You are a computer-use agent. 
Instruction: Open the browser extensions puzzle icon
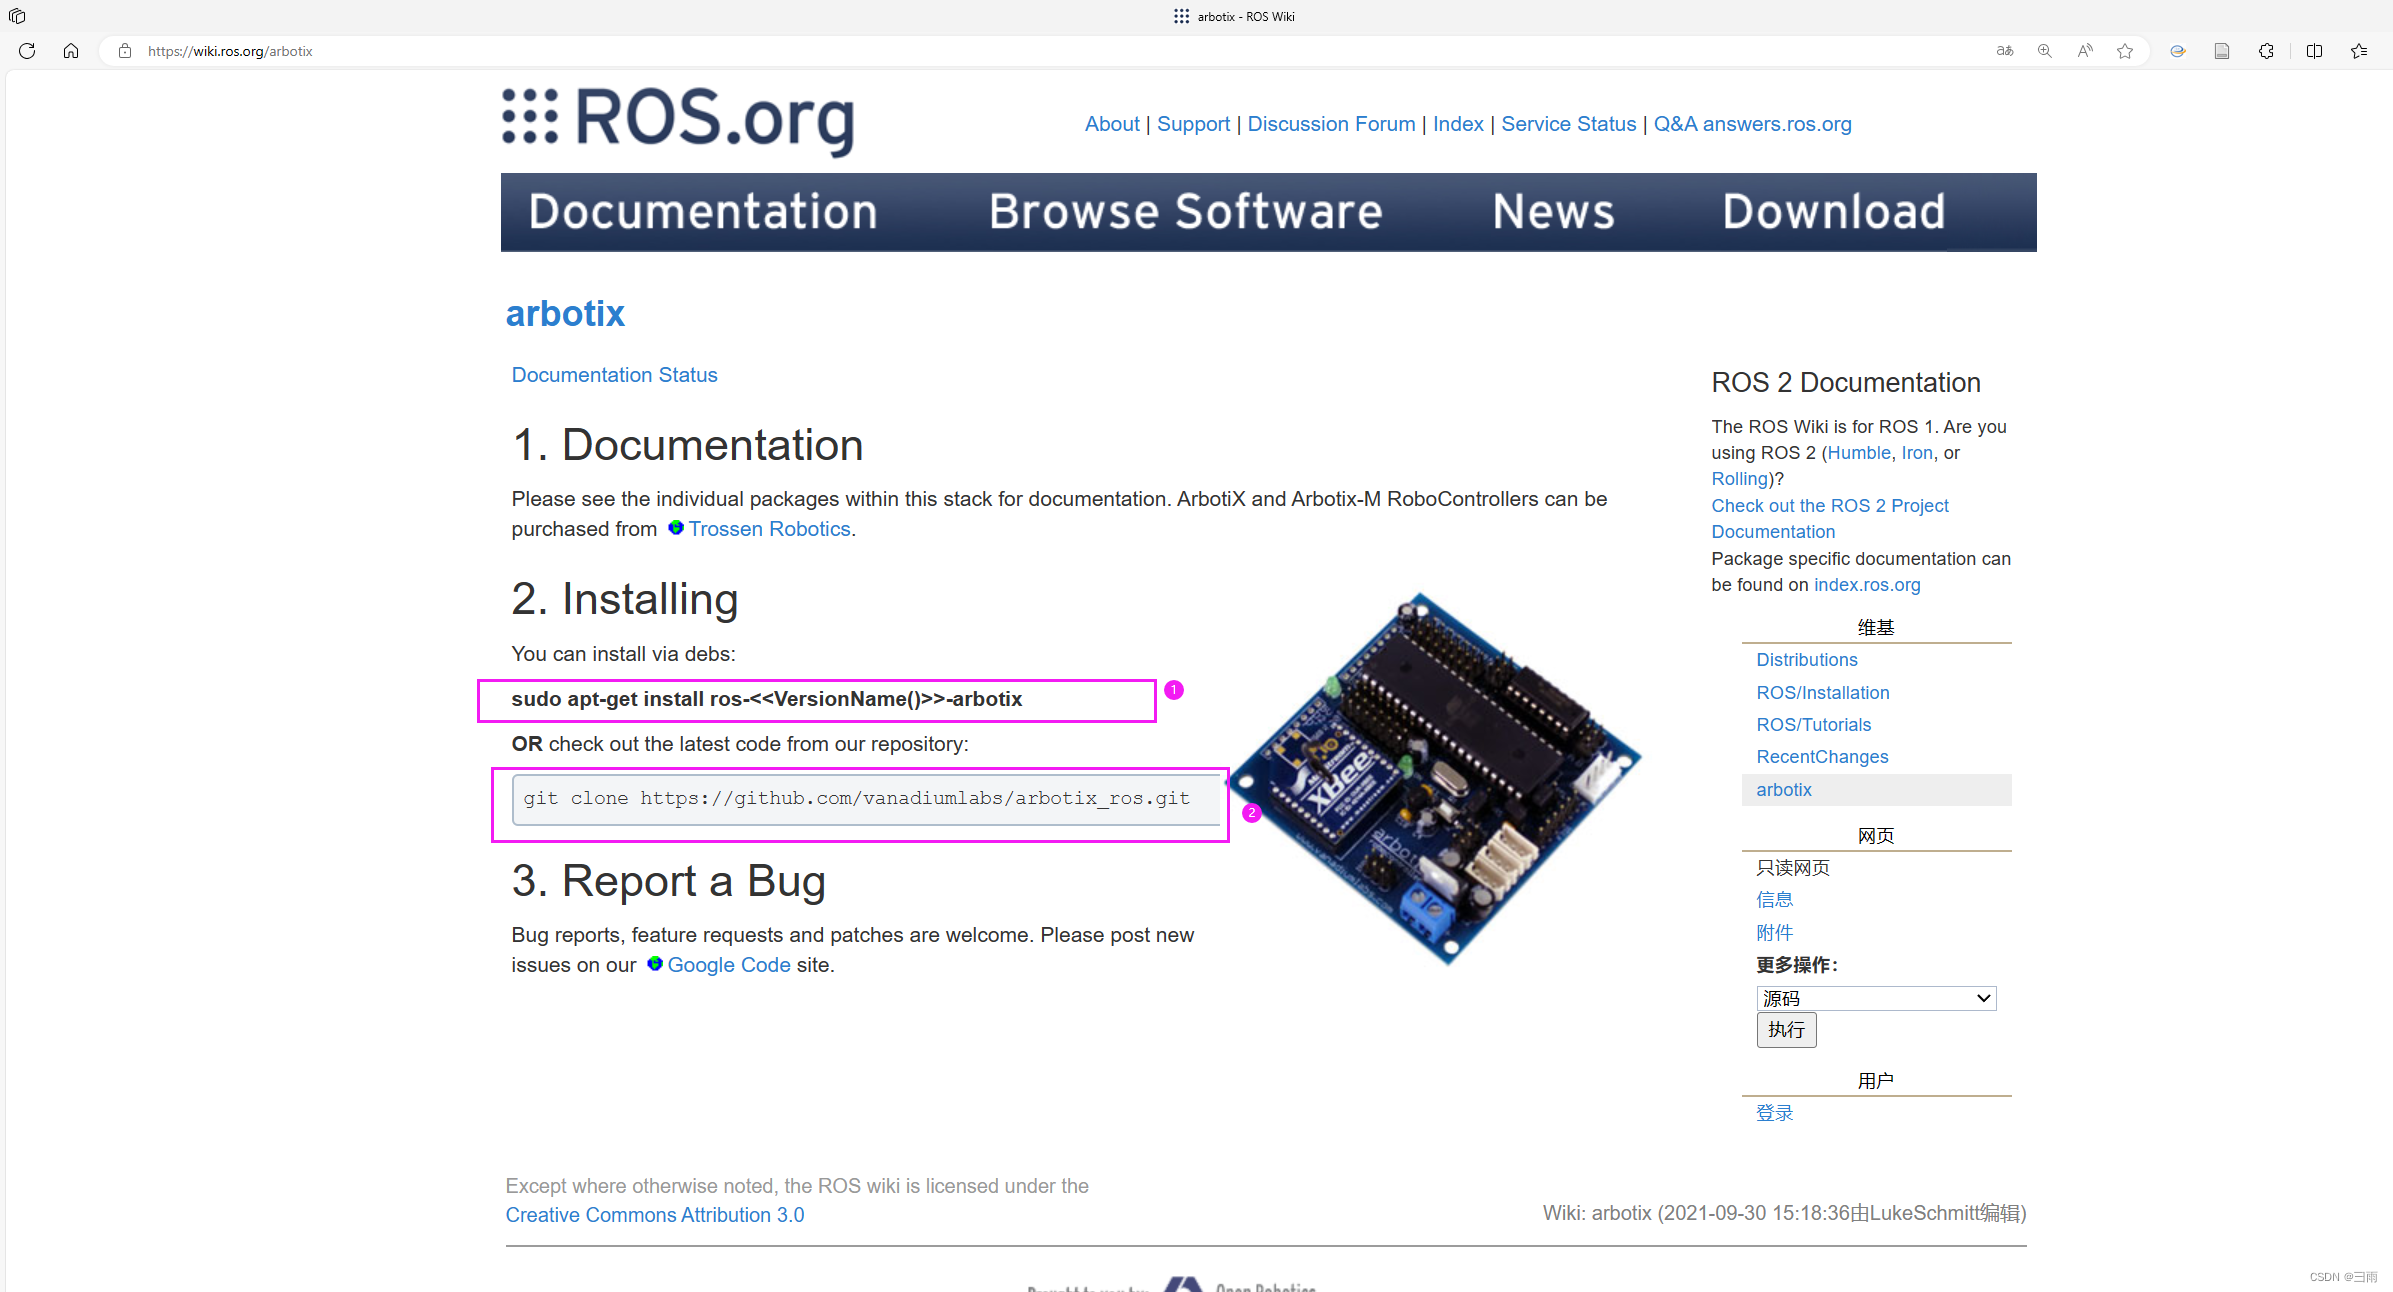[2266, 51]
